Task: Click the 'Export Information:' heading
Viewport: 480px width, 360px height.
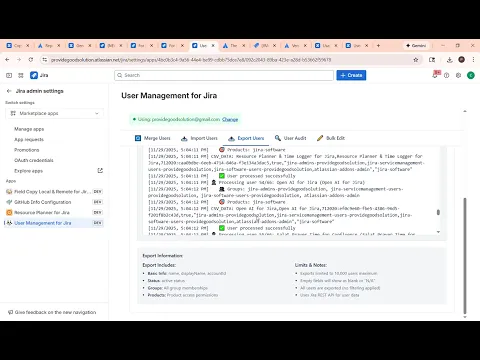Action: coord(163,256)
